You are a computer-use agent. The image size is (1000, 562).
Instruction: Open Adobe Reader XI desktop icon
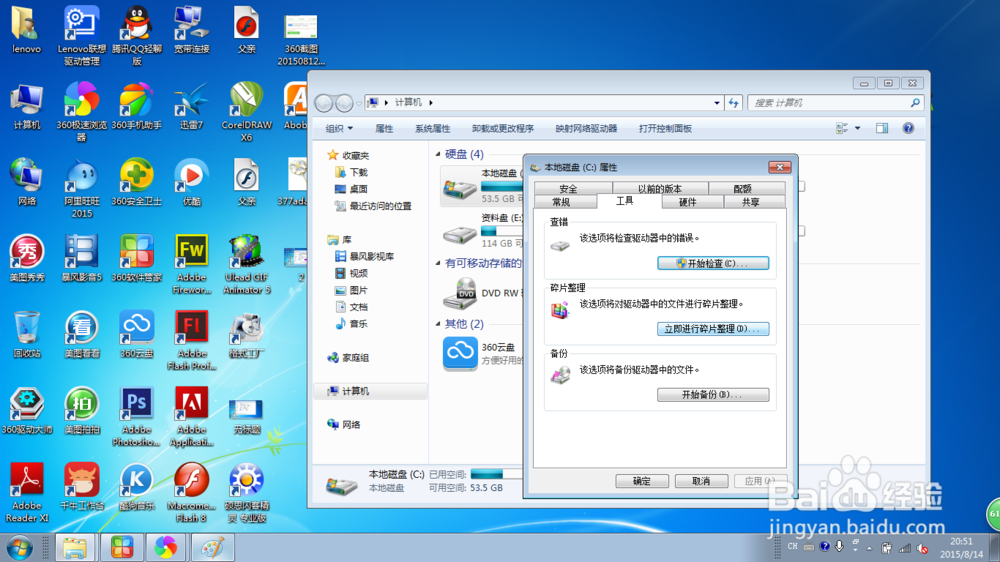[27, 492]
